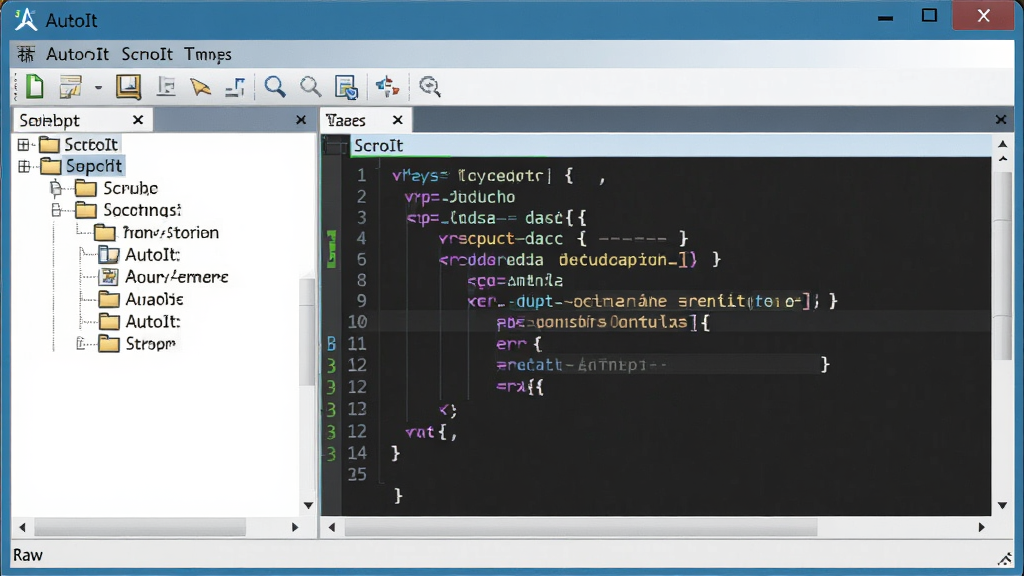This screenshot has width=1024, height=576.
Task: Click the notepad with pencil toolbar icon
Action: pyautogui.click(x=70, y=86)
